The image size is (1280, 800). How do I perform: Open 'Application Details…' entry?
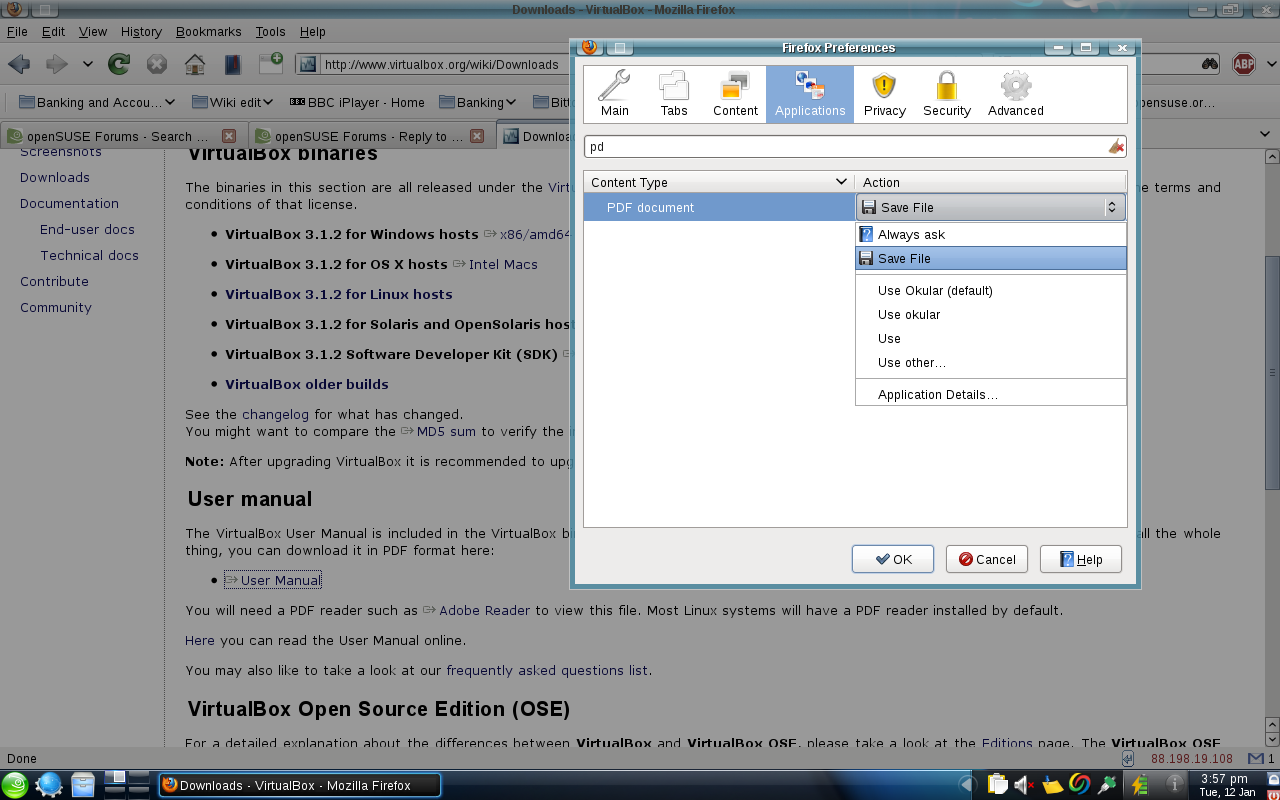click(x=990, y=395)
